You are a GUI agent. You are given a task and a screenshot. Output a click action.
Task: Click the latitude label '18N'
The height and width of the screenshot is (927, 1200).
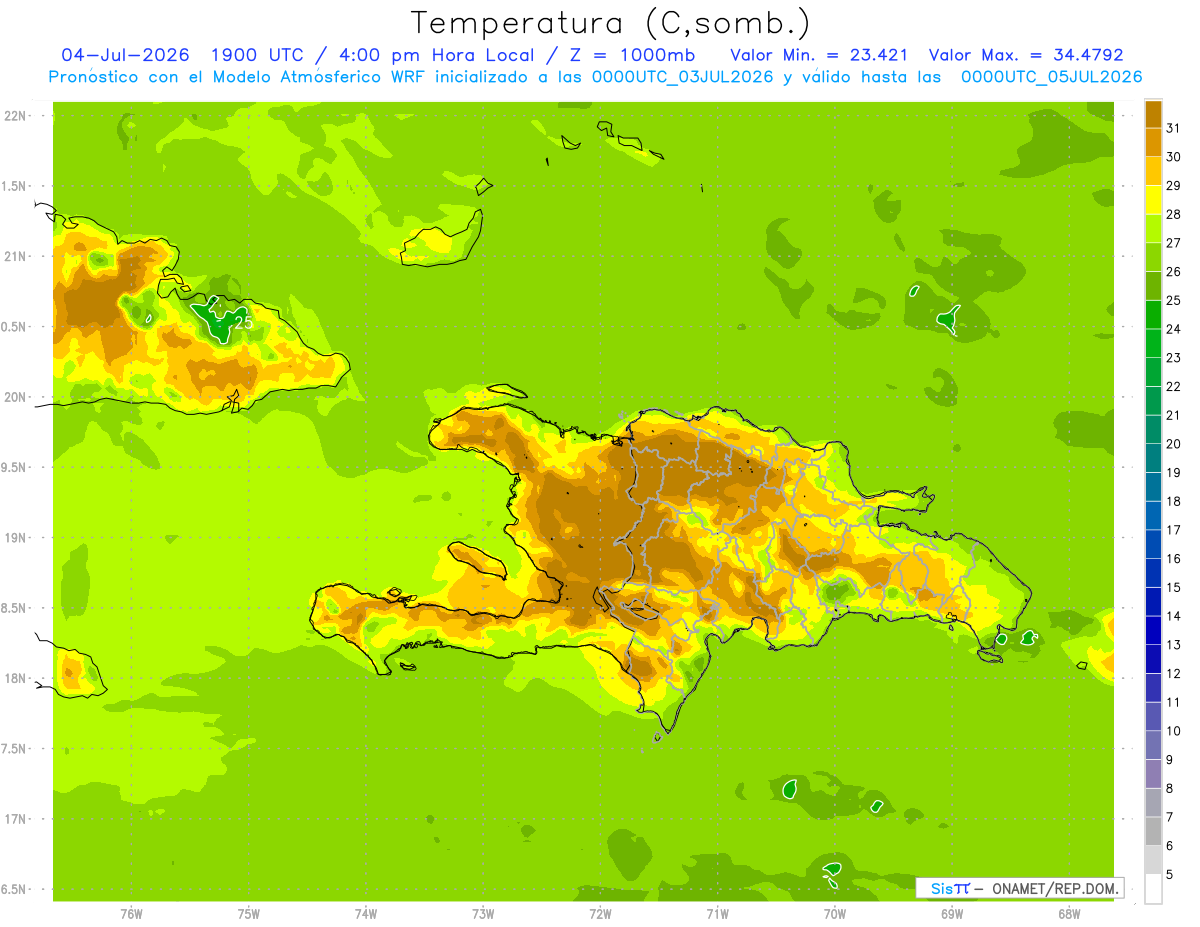pyautogui.click(x=14, y=679)
